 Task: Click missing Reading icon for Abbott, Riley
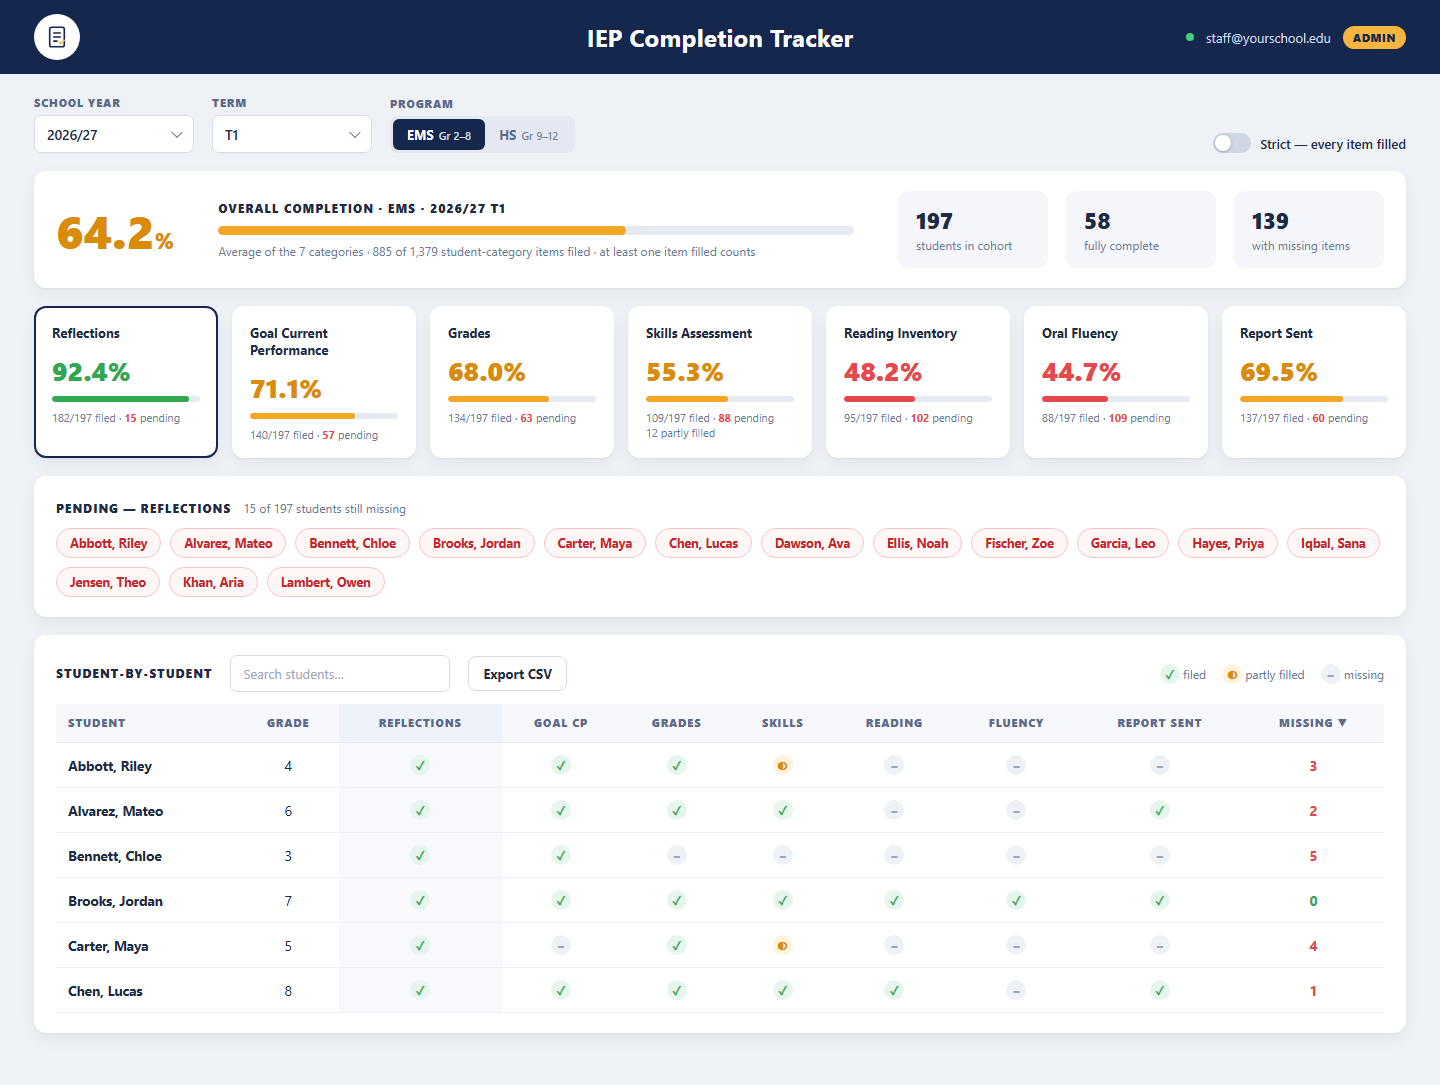click(x=894, y=765)
